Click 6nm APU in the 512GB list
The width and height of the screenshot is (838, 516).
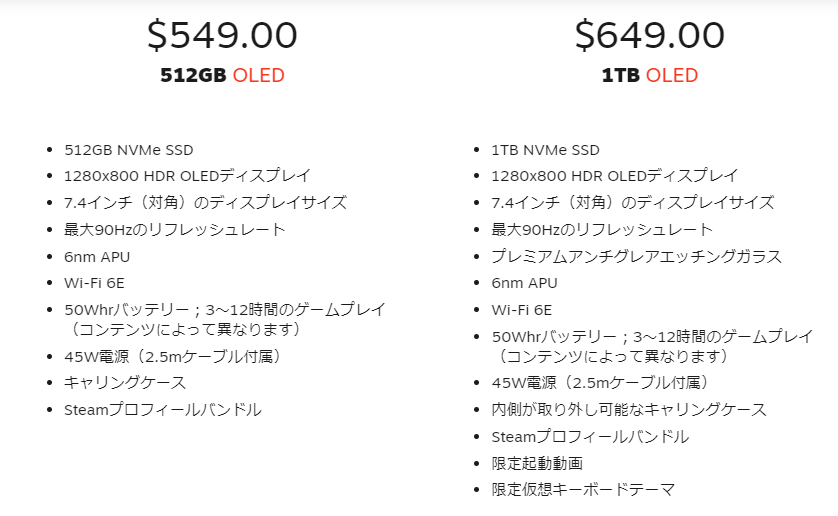pos(97,257)
